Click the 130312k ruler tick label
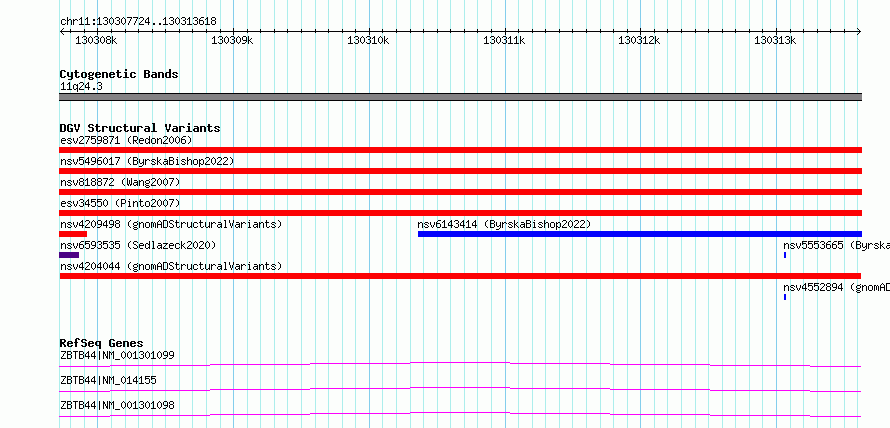The width and height of the screenshot is (890, 428). (639, 40)
